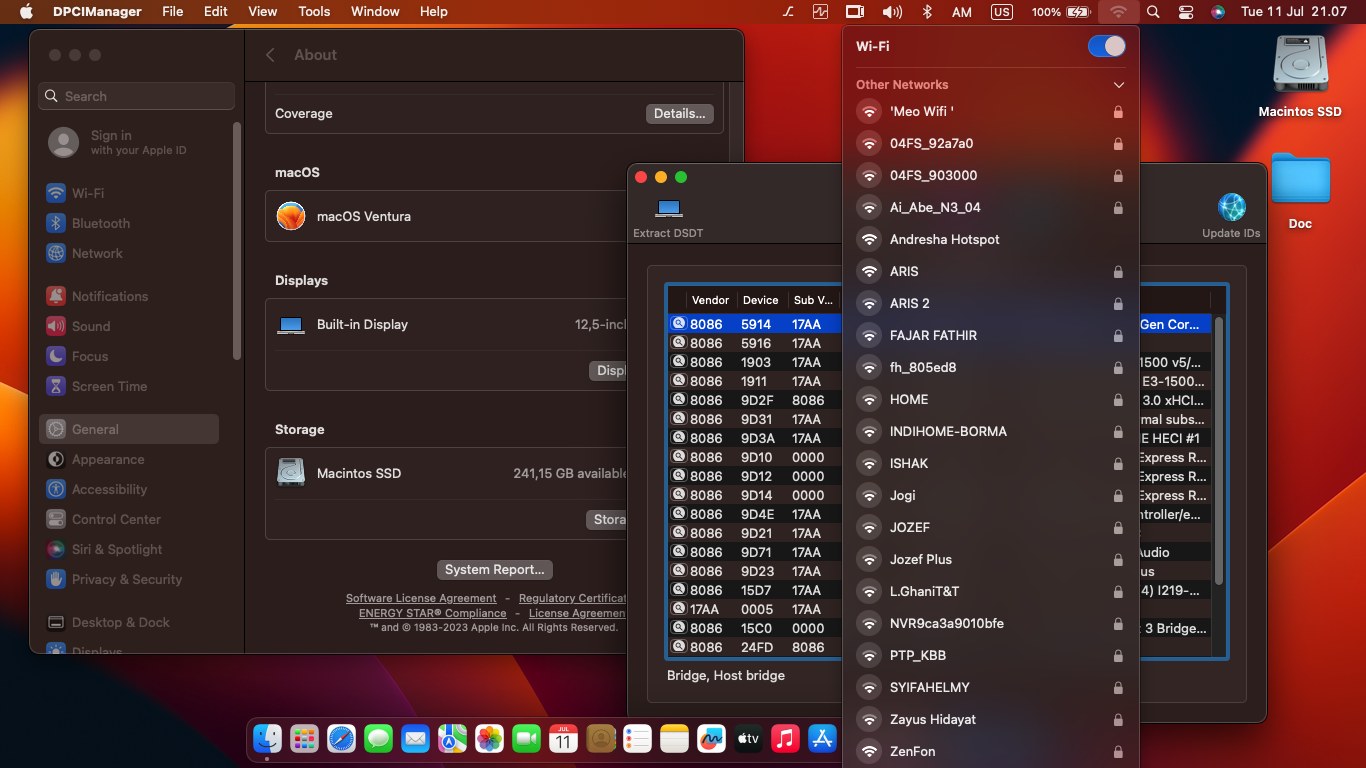This screenshot has height=768, width=1366.
Task: Click the Vendor column header
Action: [x=712, y=300]
